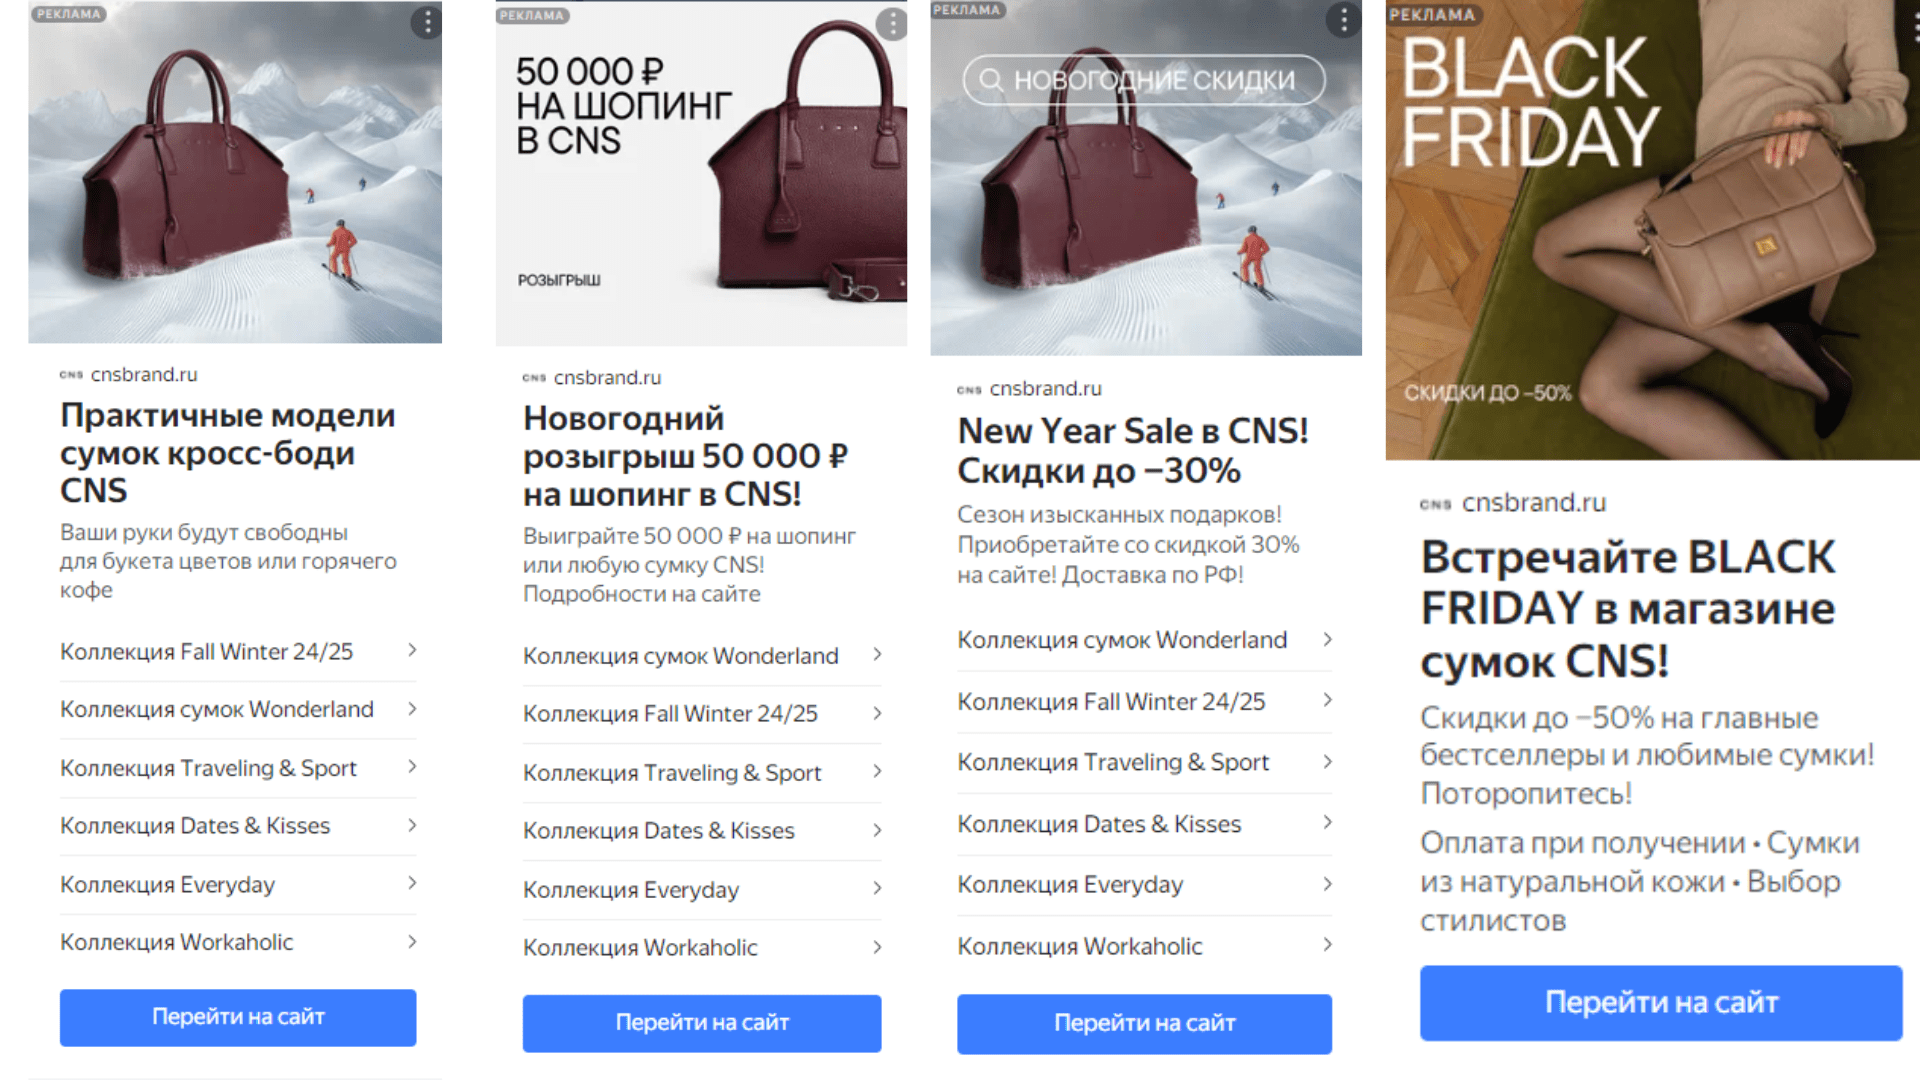Screen dimensions: 1920x1080
Task: Open three-dot menu on New Year sale ad
Action: pos(1343,20)
